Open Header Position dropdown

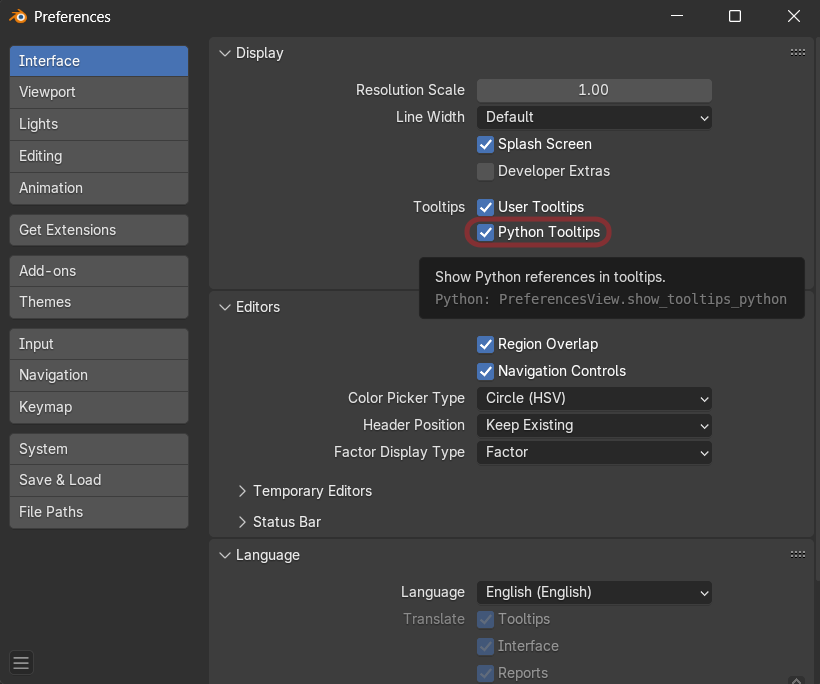(x=594, y=425)
